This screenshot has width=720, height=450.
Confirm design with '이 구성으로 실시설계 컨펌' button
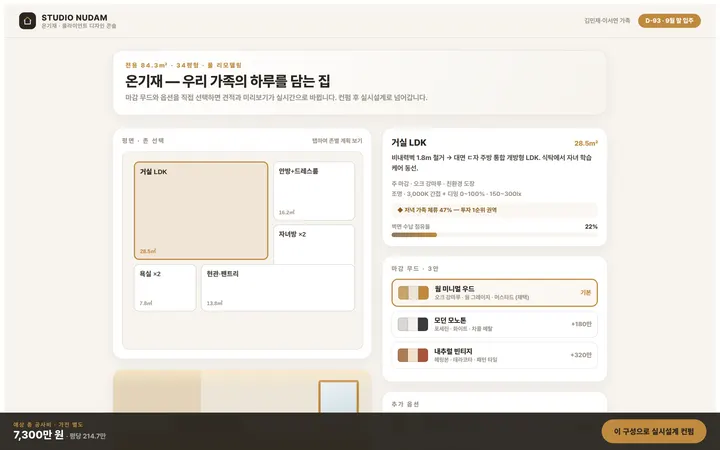click(654, 431)
